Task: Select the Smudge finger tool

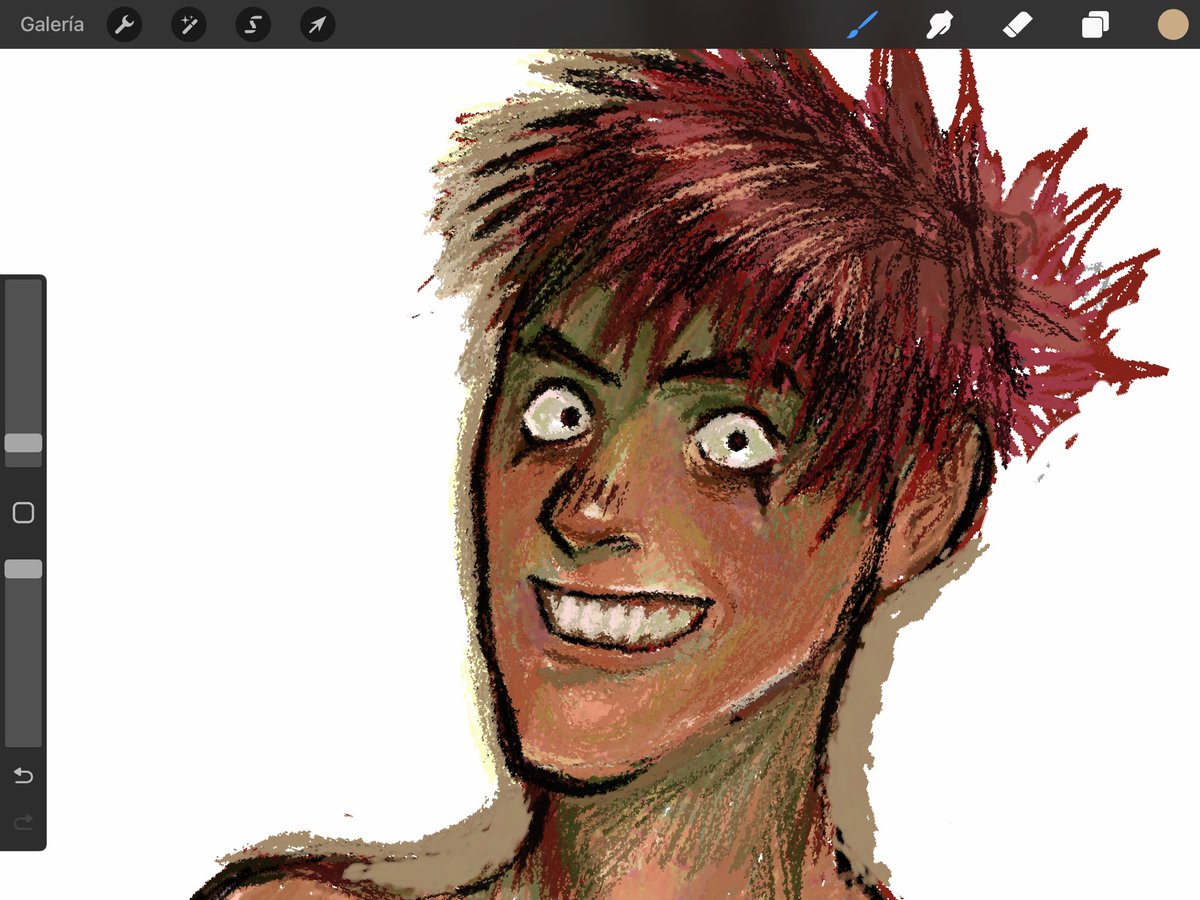Action: [x=938, y=25]
